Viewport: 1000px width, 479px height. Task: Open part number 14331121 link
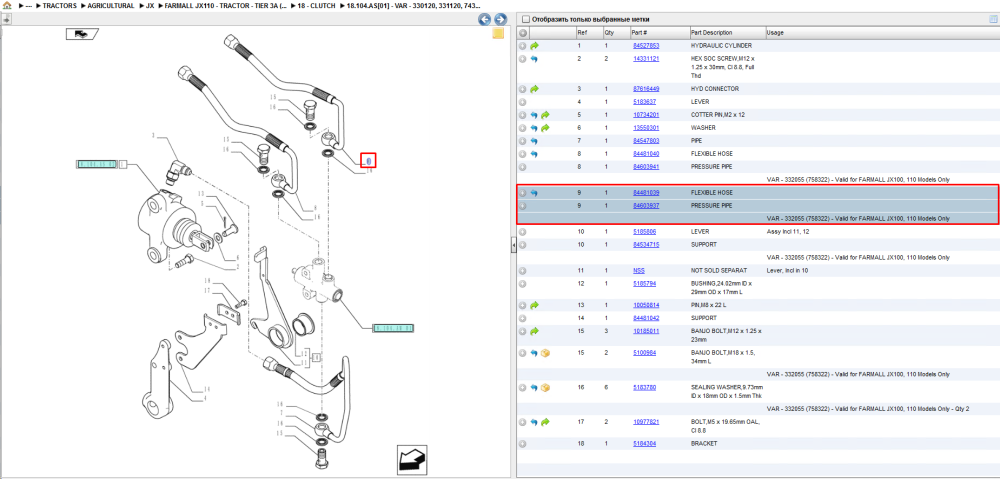click(646, 59)
